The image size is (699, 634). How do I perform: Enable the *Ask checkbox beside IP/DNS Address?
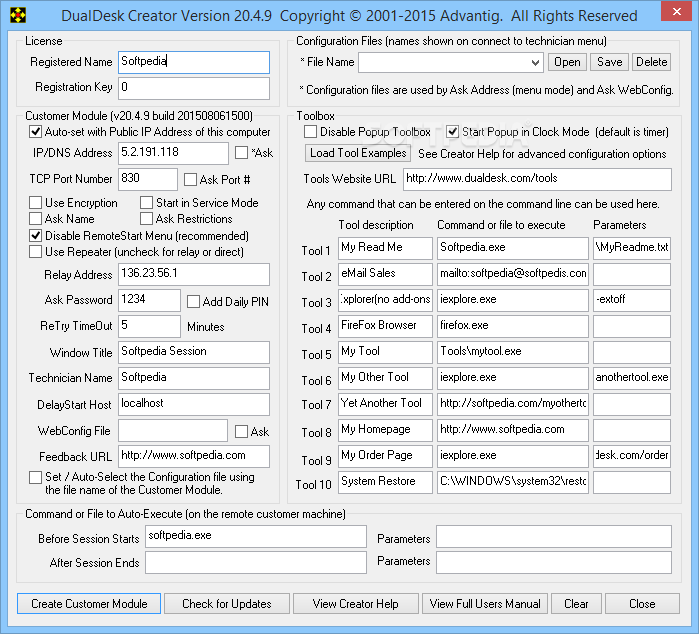point(241,153)
